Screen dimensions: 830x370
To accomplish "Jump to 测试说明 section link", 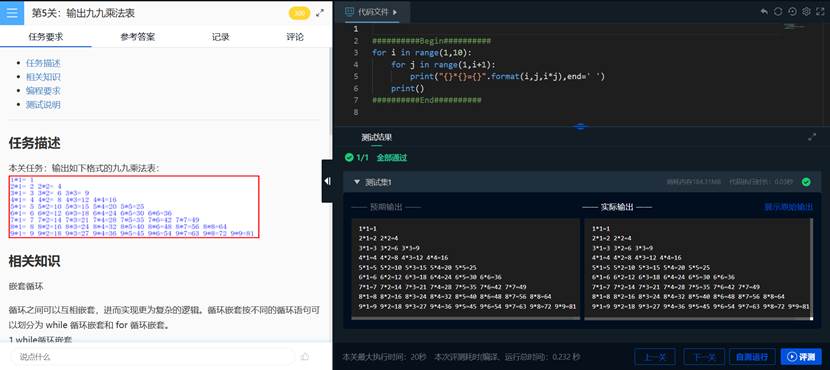I will click(43, 104).
